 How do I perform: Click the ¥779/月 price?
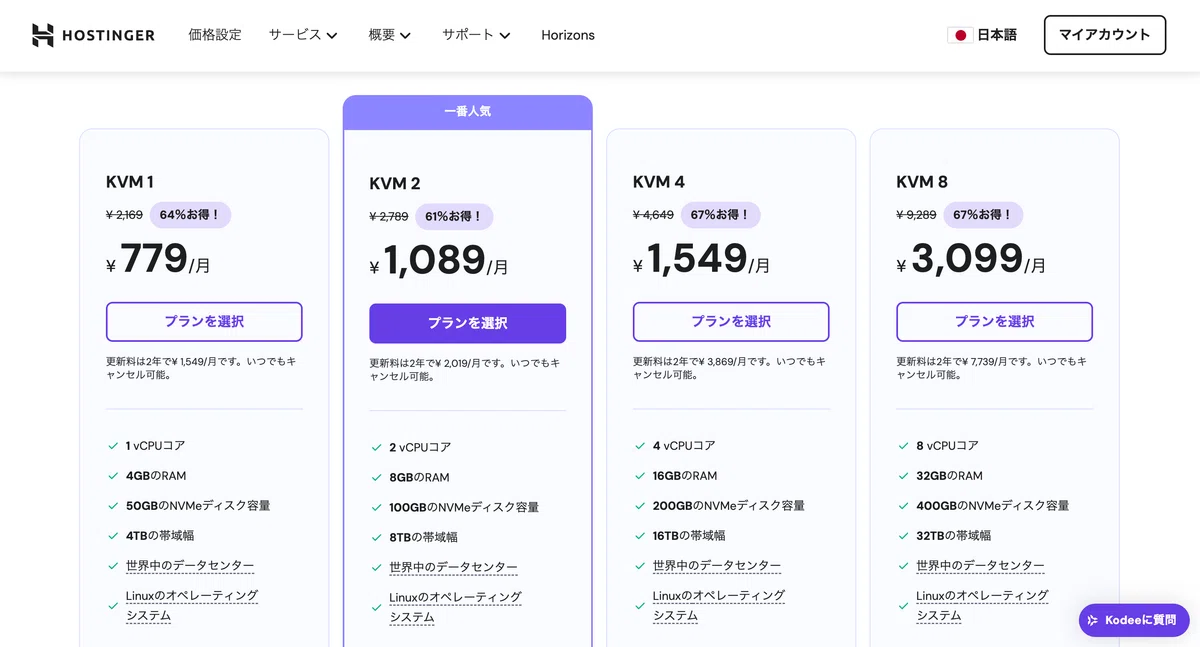click(158, 260)
